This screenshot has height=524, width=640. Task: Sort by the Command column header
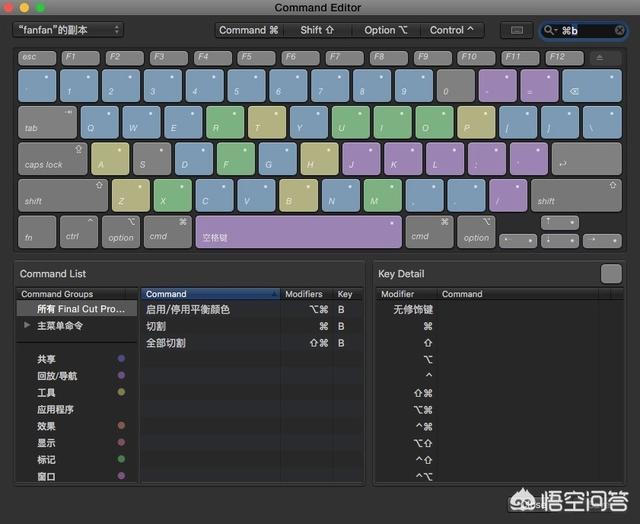210,294
